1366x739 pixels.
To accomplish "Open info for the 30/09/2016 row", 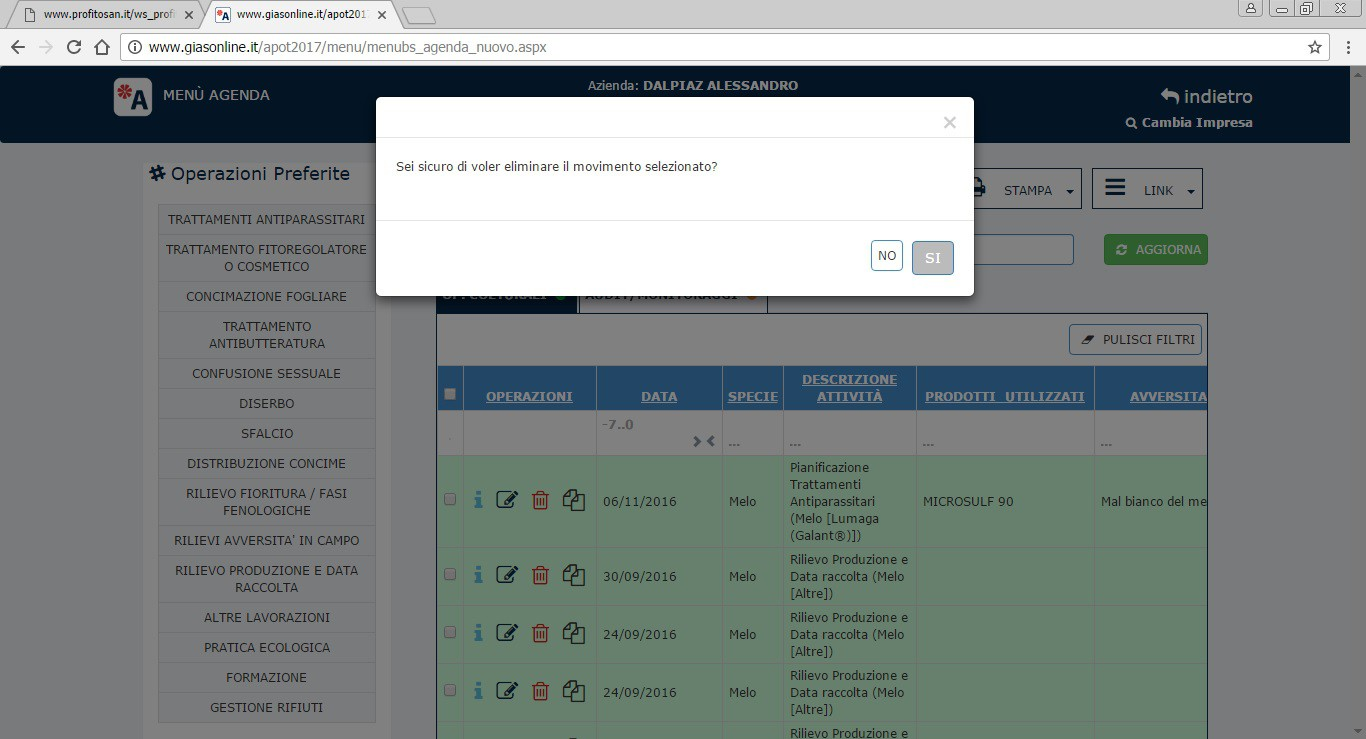I will coord(478,575).
